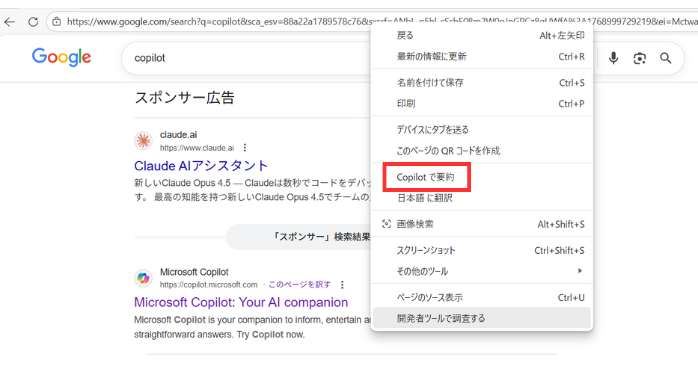Click このページを訳す link

[x=299, y=284]
